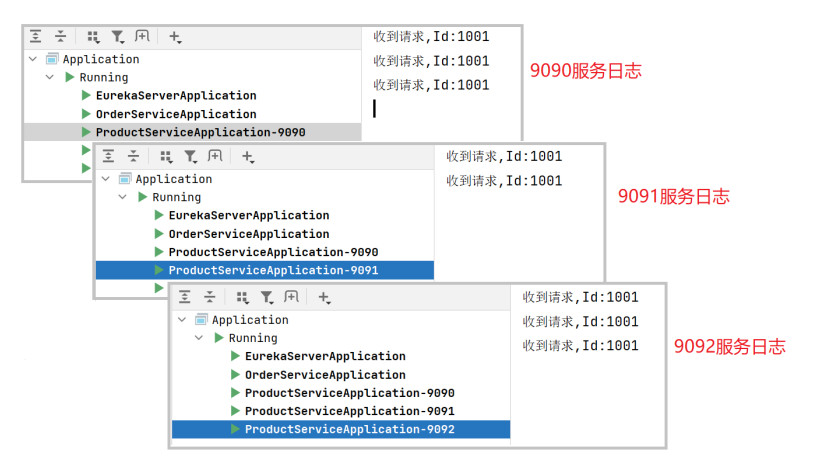The width and height of the screenshot is (824, 470).
Task: Click second log line in 9091 console
Action: pyautogui.click(x=504, y=181)
